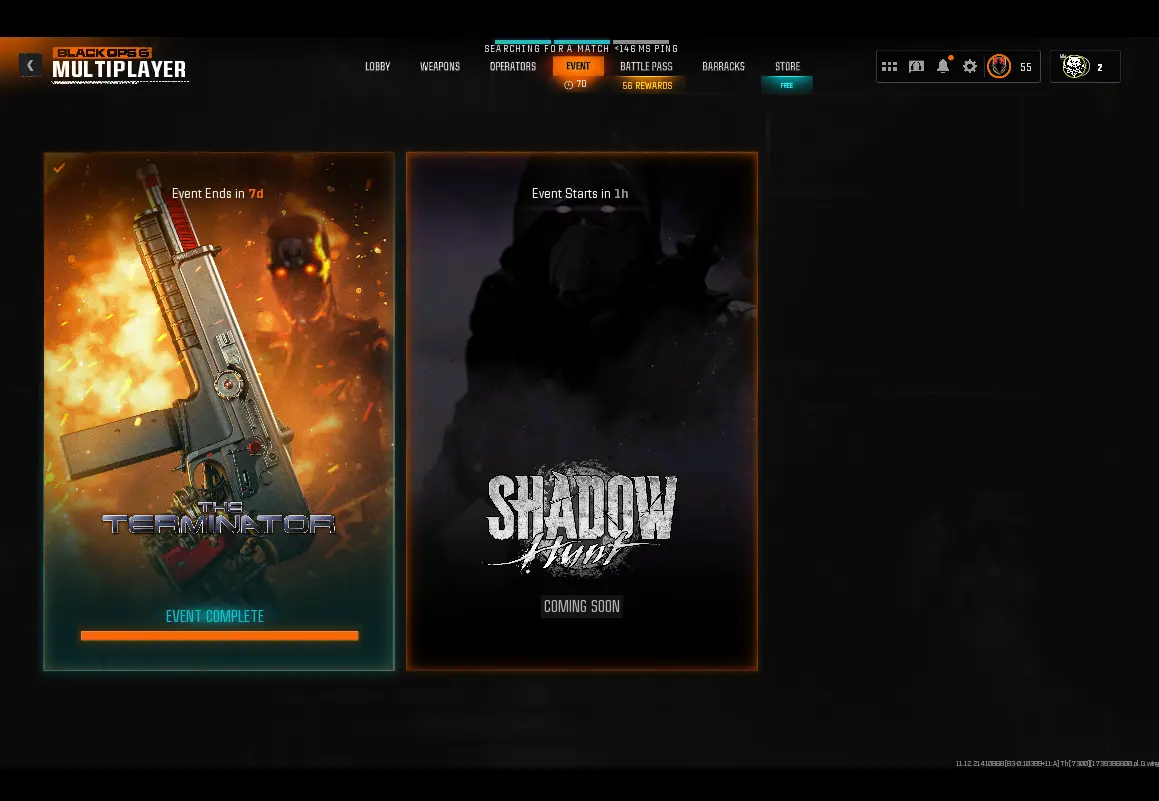Click the Black Ops 6 Multiplayer logo
Image resolution: width=1159 pixels, height=801 pixels.
119,65
